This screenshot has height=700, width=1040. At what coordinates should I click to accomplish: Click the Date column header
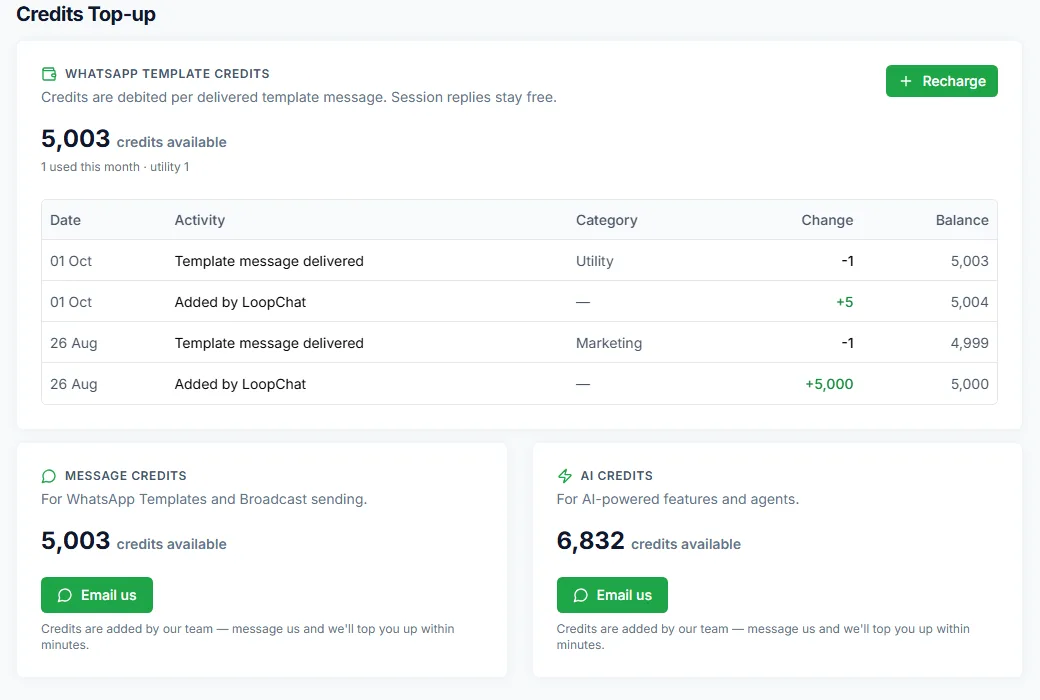tap(66, 220)
